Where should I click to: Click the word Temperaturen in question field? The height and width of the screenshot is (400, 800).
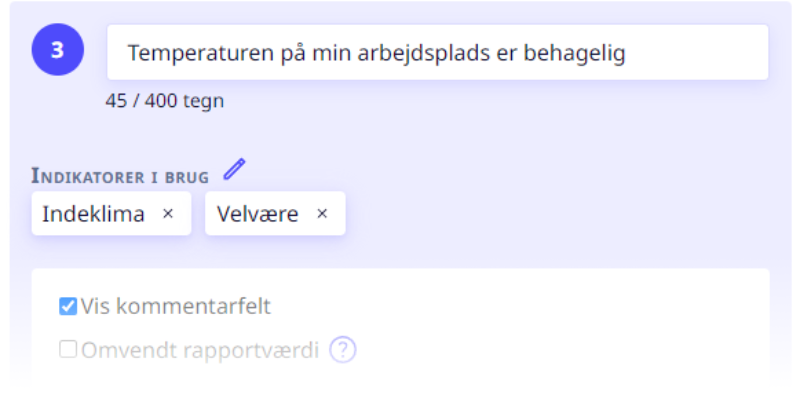(201, 53)
